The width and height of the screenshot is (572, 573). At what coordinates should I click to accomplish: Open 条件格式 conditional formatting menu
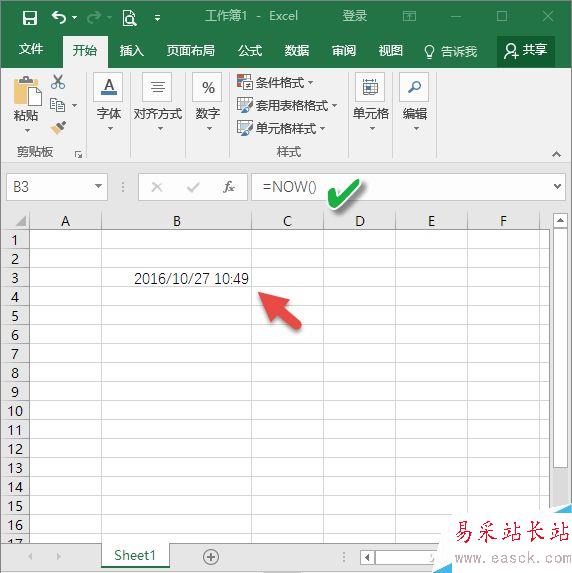coord(275,83)
